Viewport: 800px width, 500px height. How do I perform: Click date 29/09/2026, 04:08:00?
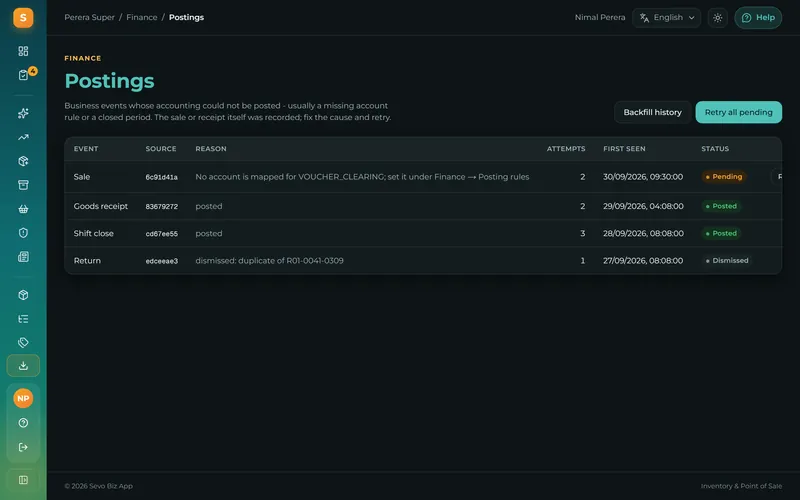pos(643,206)
